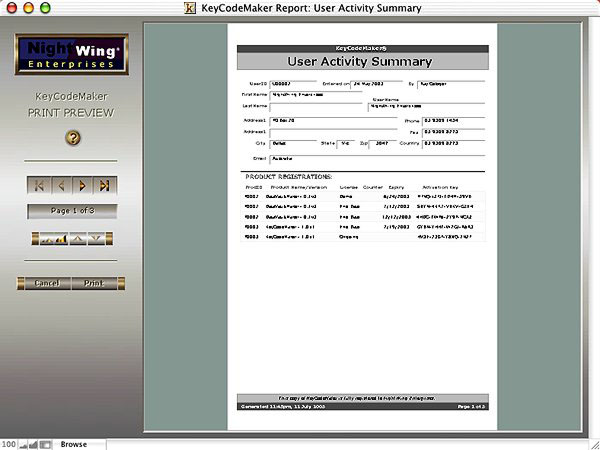
Task: Zoom in using the large mountains icon
Action: [x=61, y=239]
